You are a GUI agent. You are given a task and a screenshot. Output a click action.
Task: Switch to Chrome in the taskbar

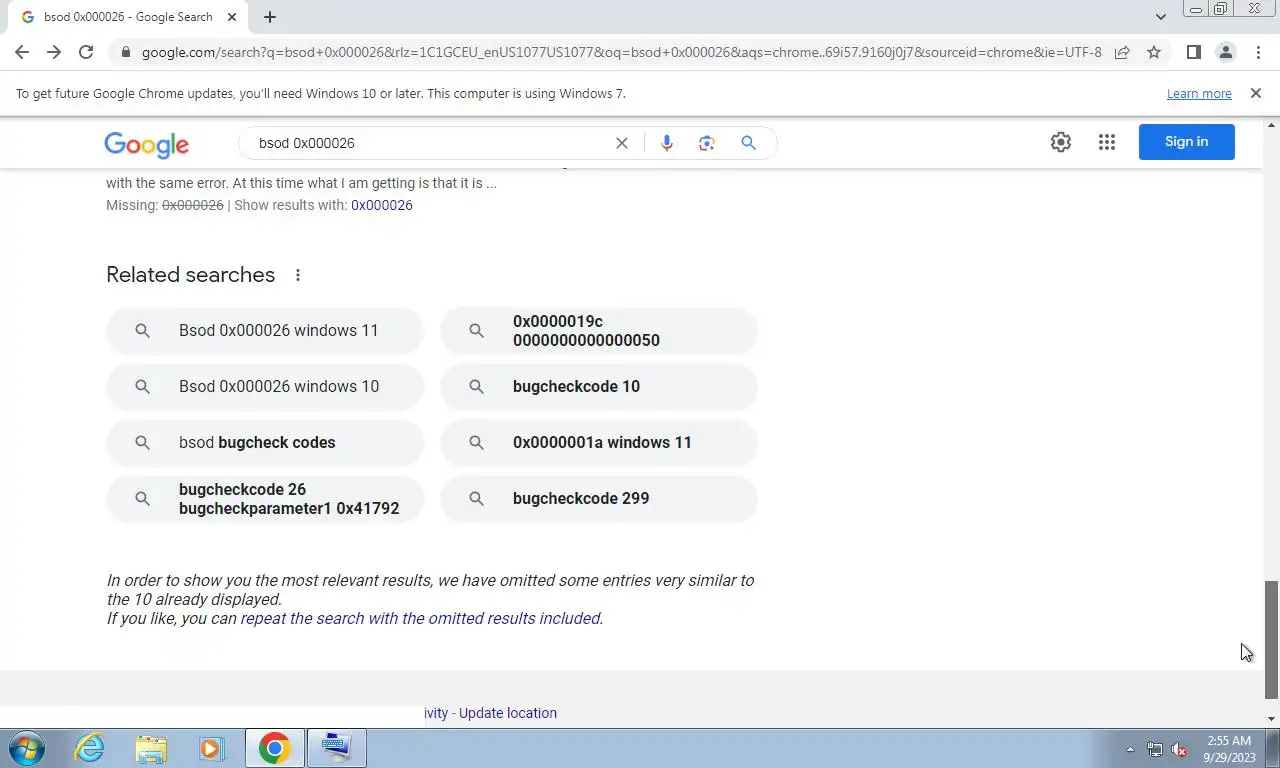pos(274,748)
